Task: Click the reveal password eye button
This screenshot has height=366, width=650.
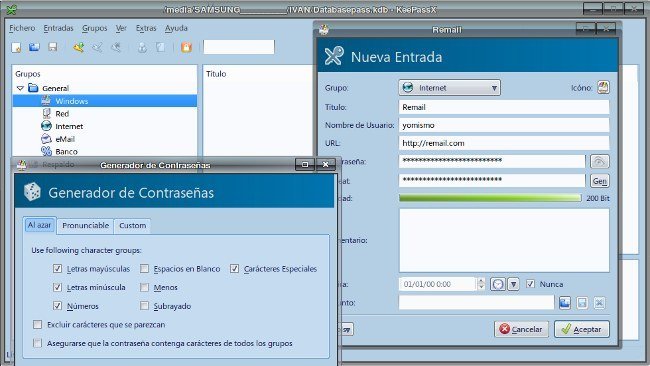Action: tap(599, 161)
